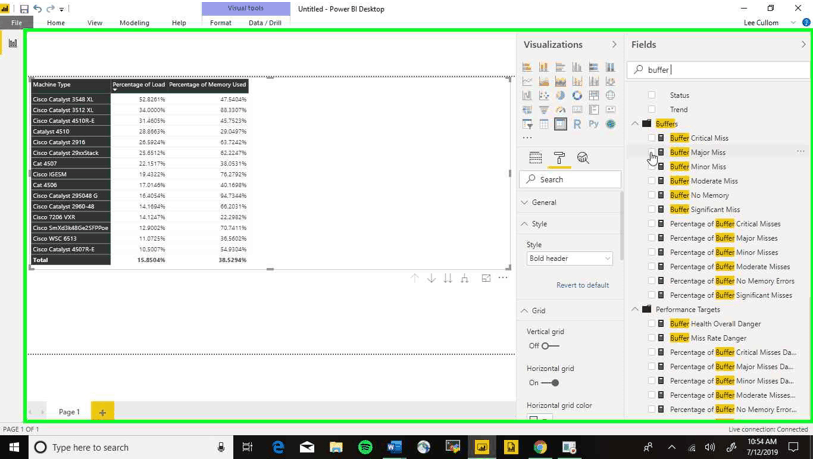Select the table visualization
This screenshot has height=460, width=815.
click(x=544, y=124)
